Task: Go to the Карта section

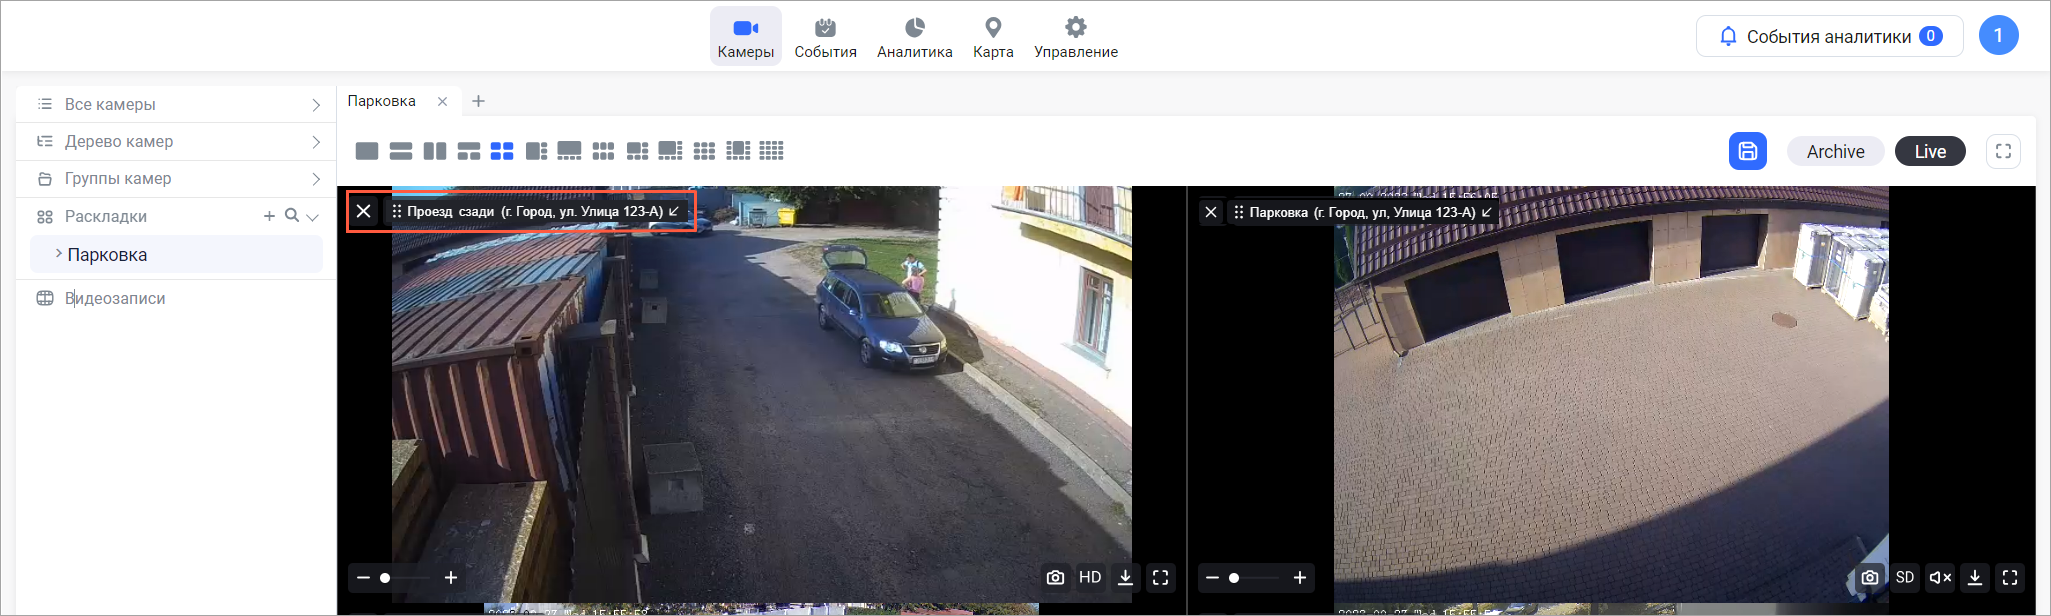Action: coord(992,37)
